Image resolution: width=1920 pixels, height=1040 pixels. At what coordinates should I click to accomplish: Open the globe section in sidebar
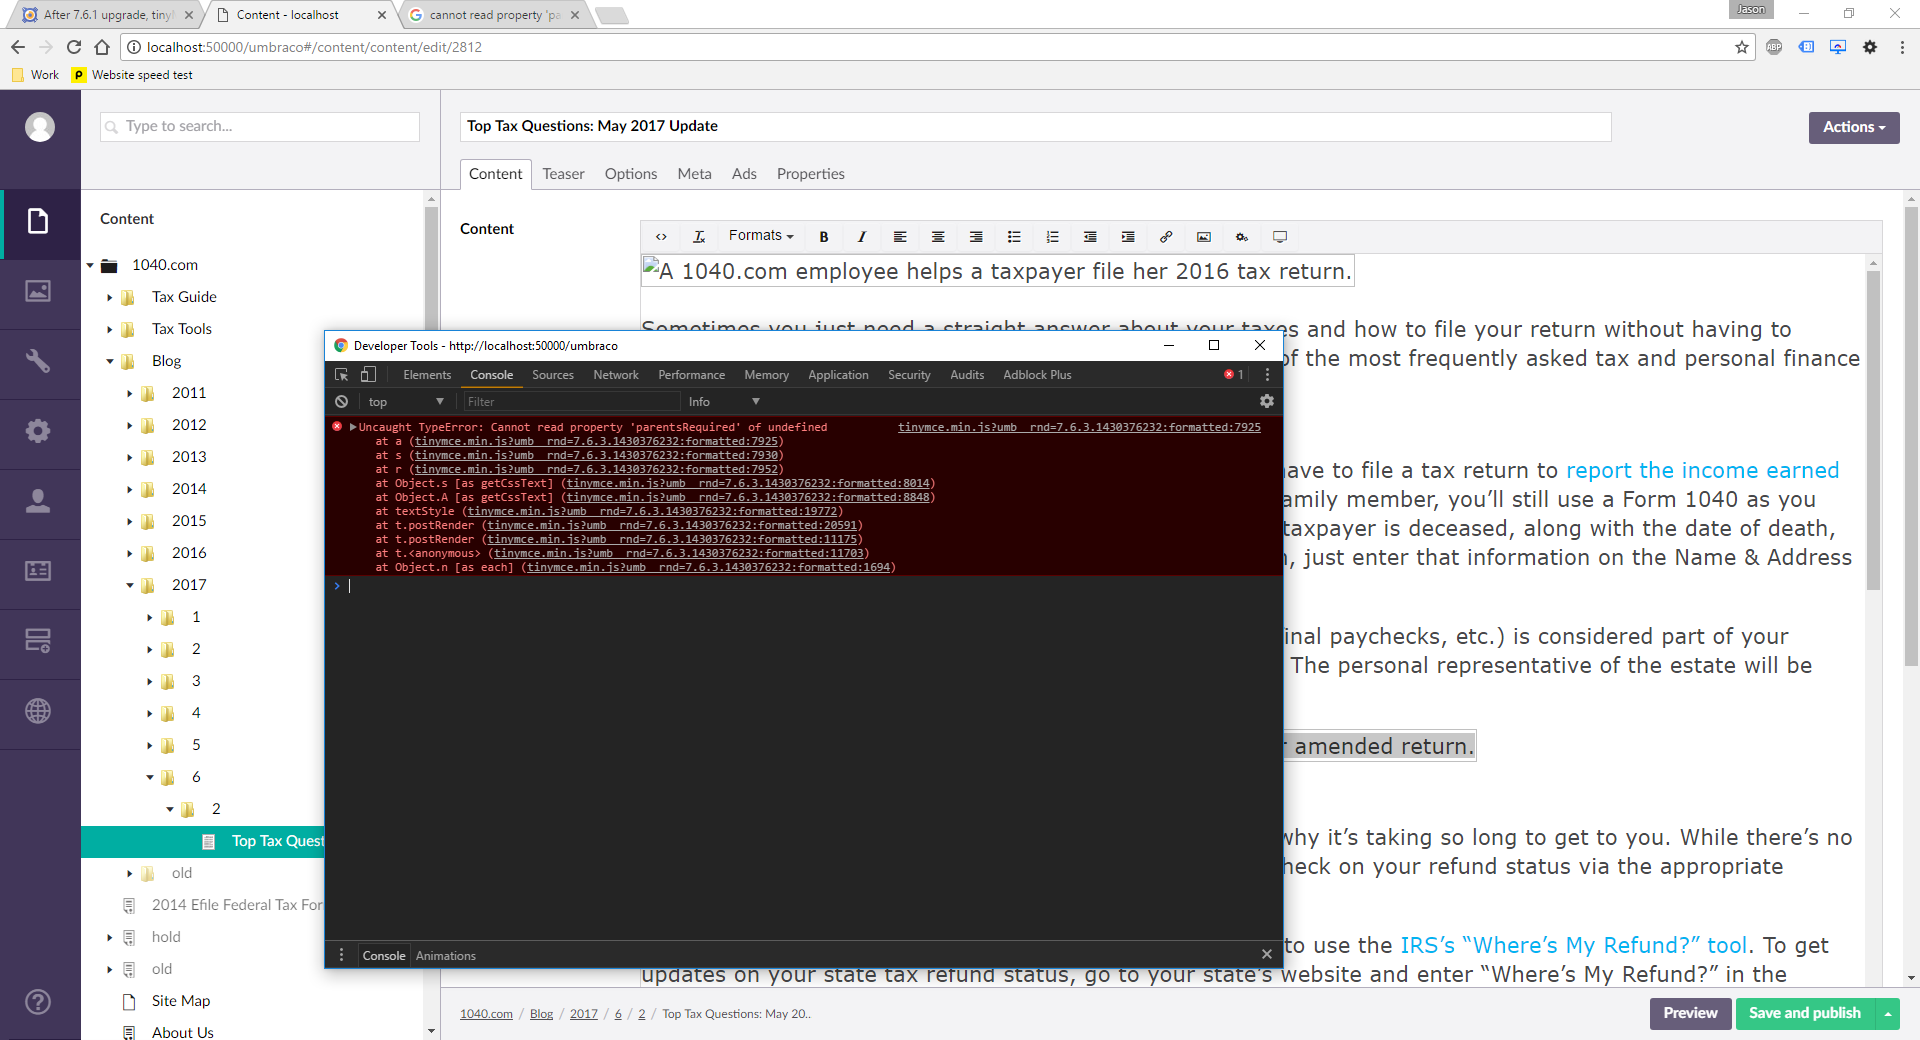point(39,711)
